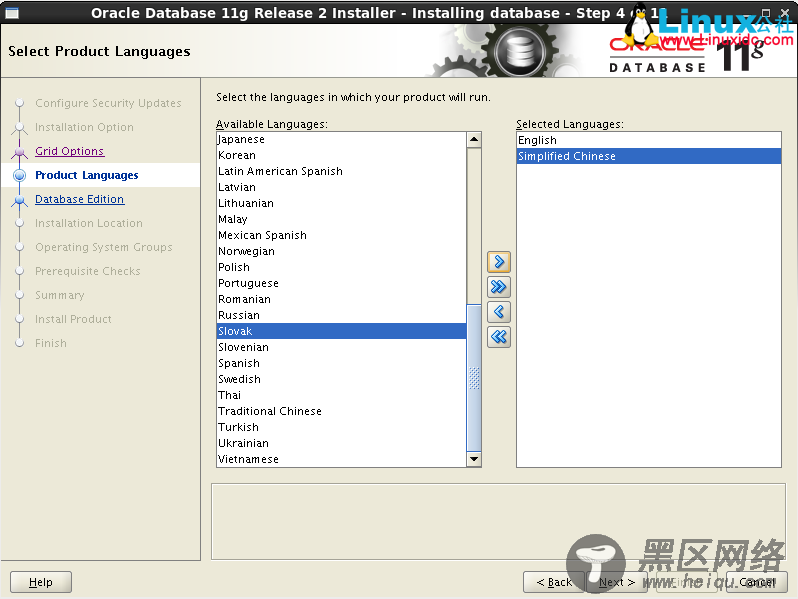Select English in Selected Languages list

649,140
